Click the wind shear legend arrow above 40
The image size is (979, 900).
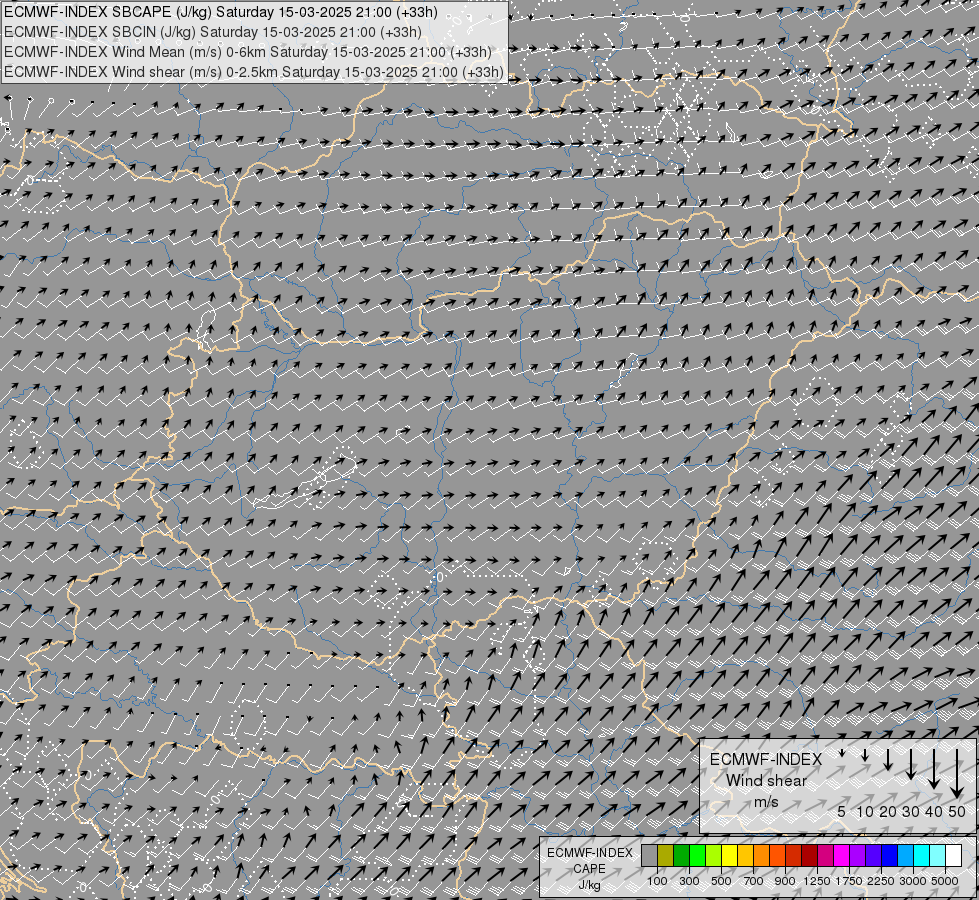point(933,769)
